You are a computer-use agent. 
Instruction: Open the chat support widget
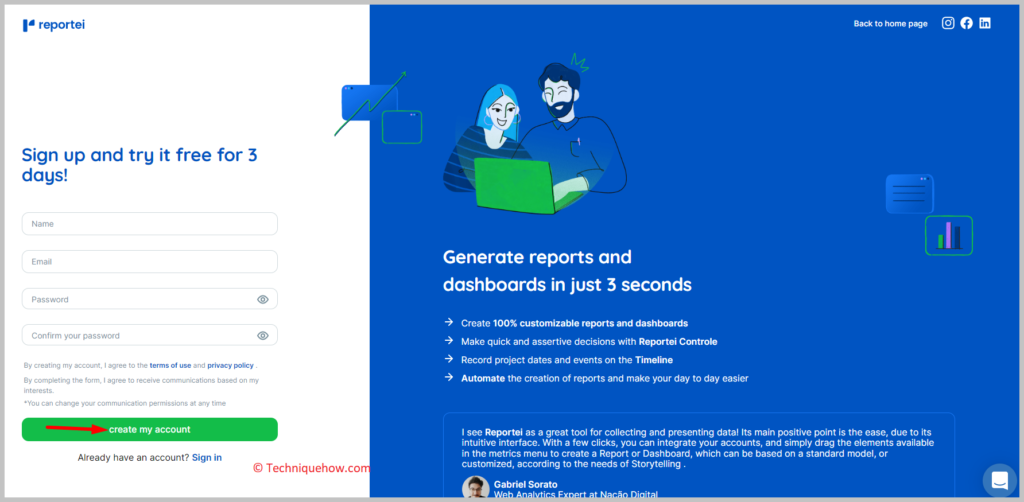tap(999, 480)
